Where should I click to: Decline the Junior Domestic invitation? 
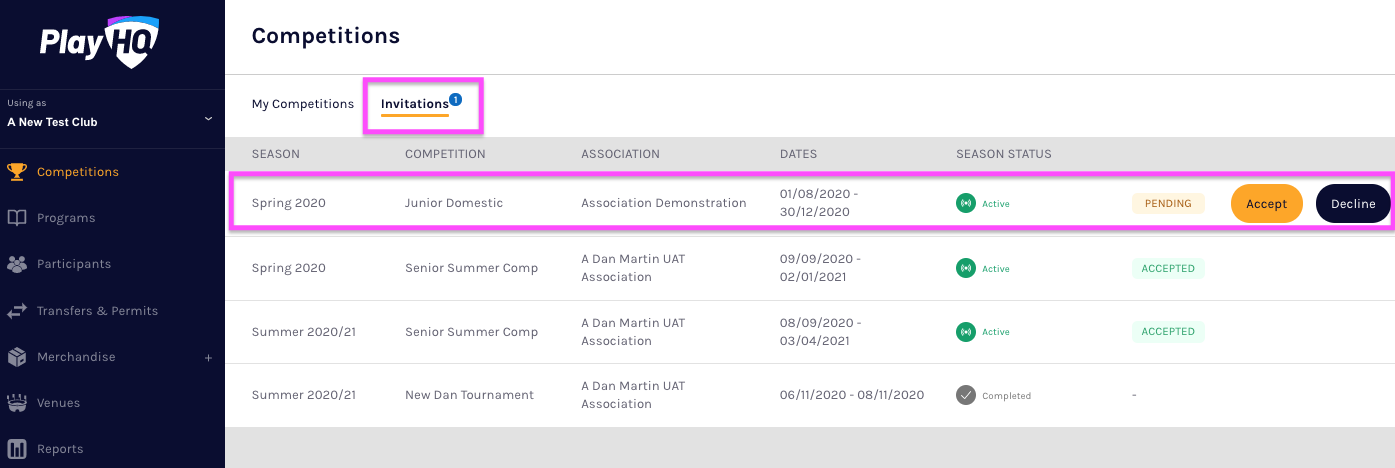pos(1352,203)
